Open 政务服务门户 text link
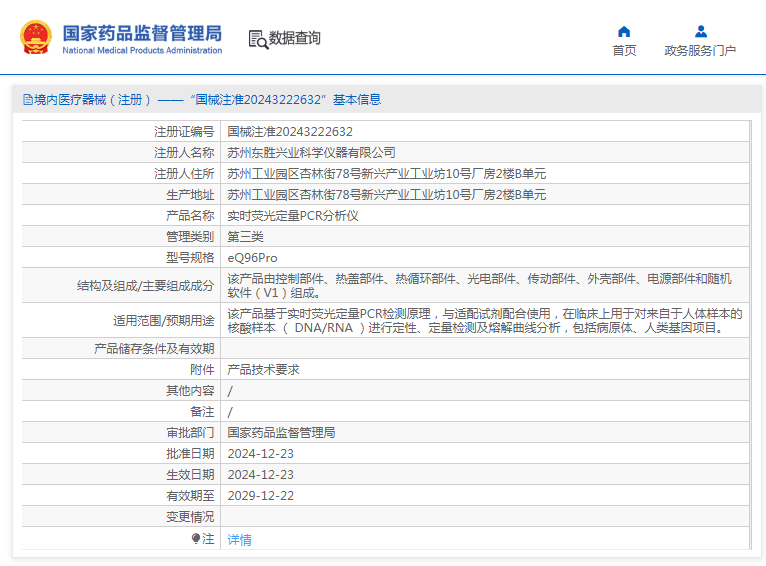Viewport: 766px width, 566px height. 700,51
